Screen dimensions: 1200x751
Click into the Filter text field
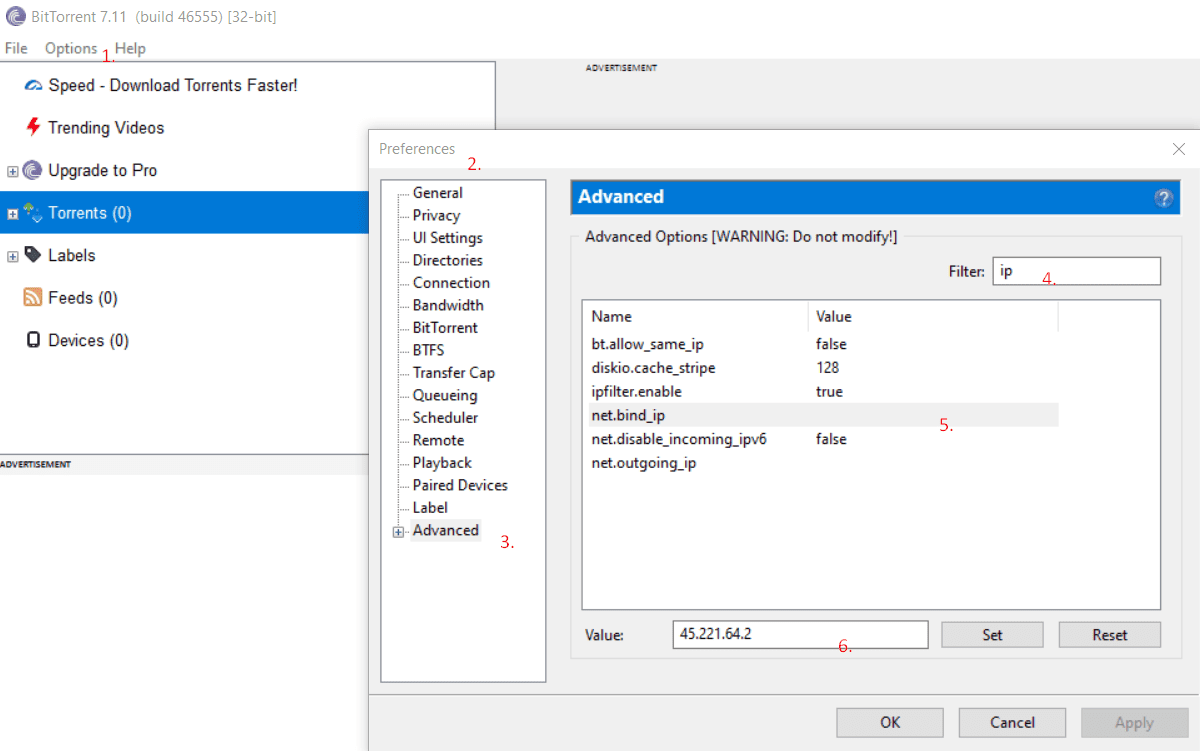point(1076,271)
